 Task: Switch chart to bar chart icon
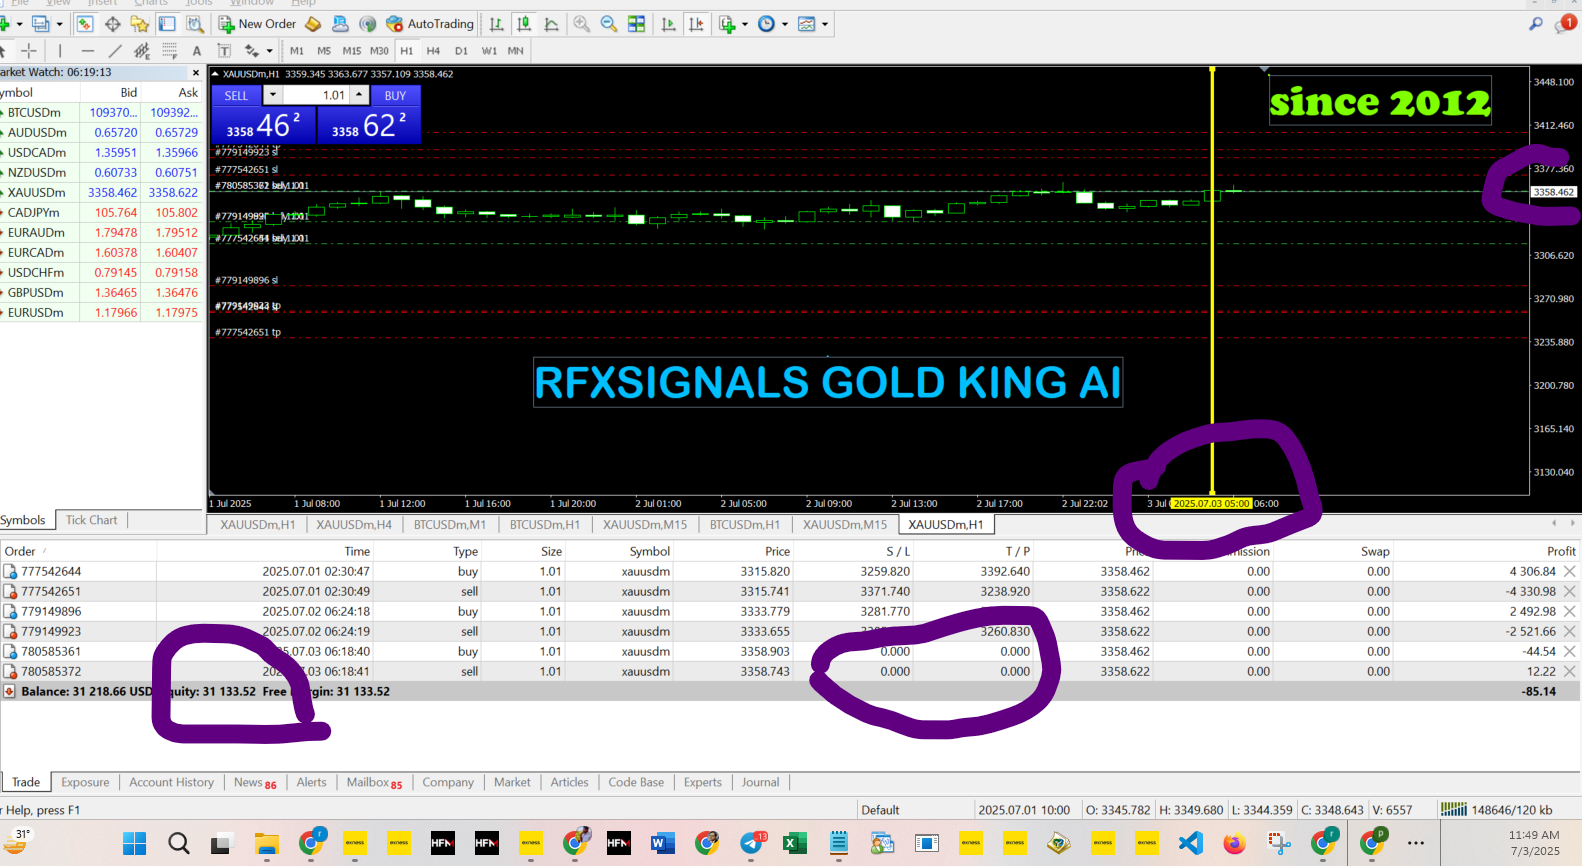(x=496, y=24)
